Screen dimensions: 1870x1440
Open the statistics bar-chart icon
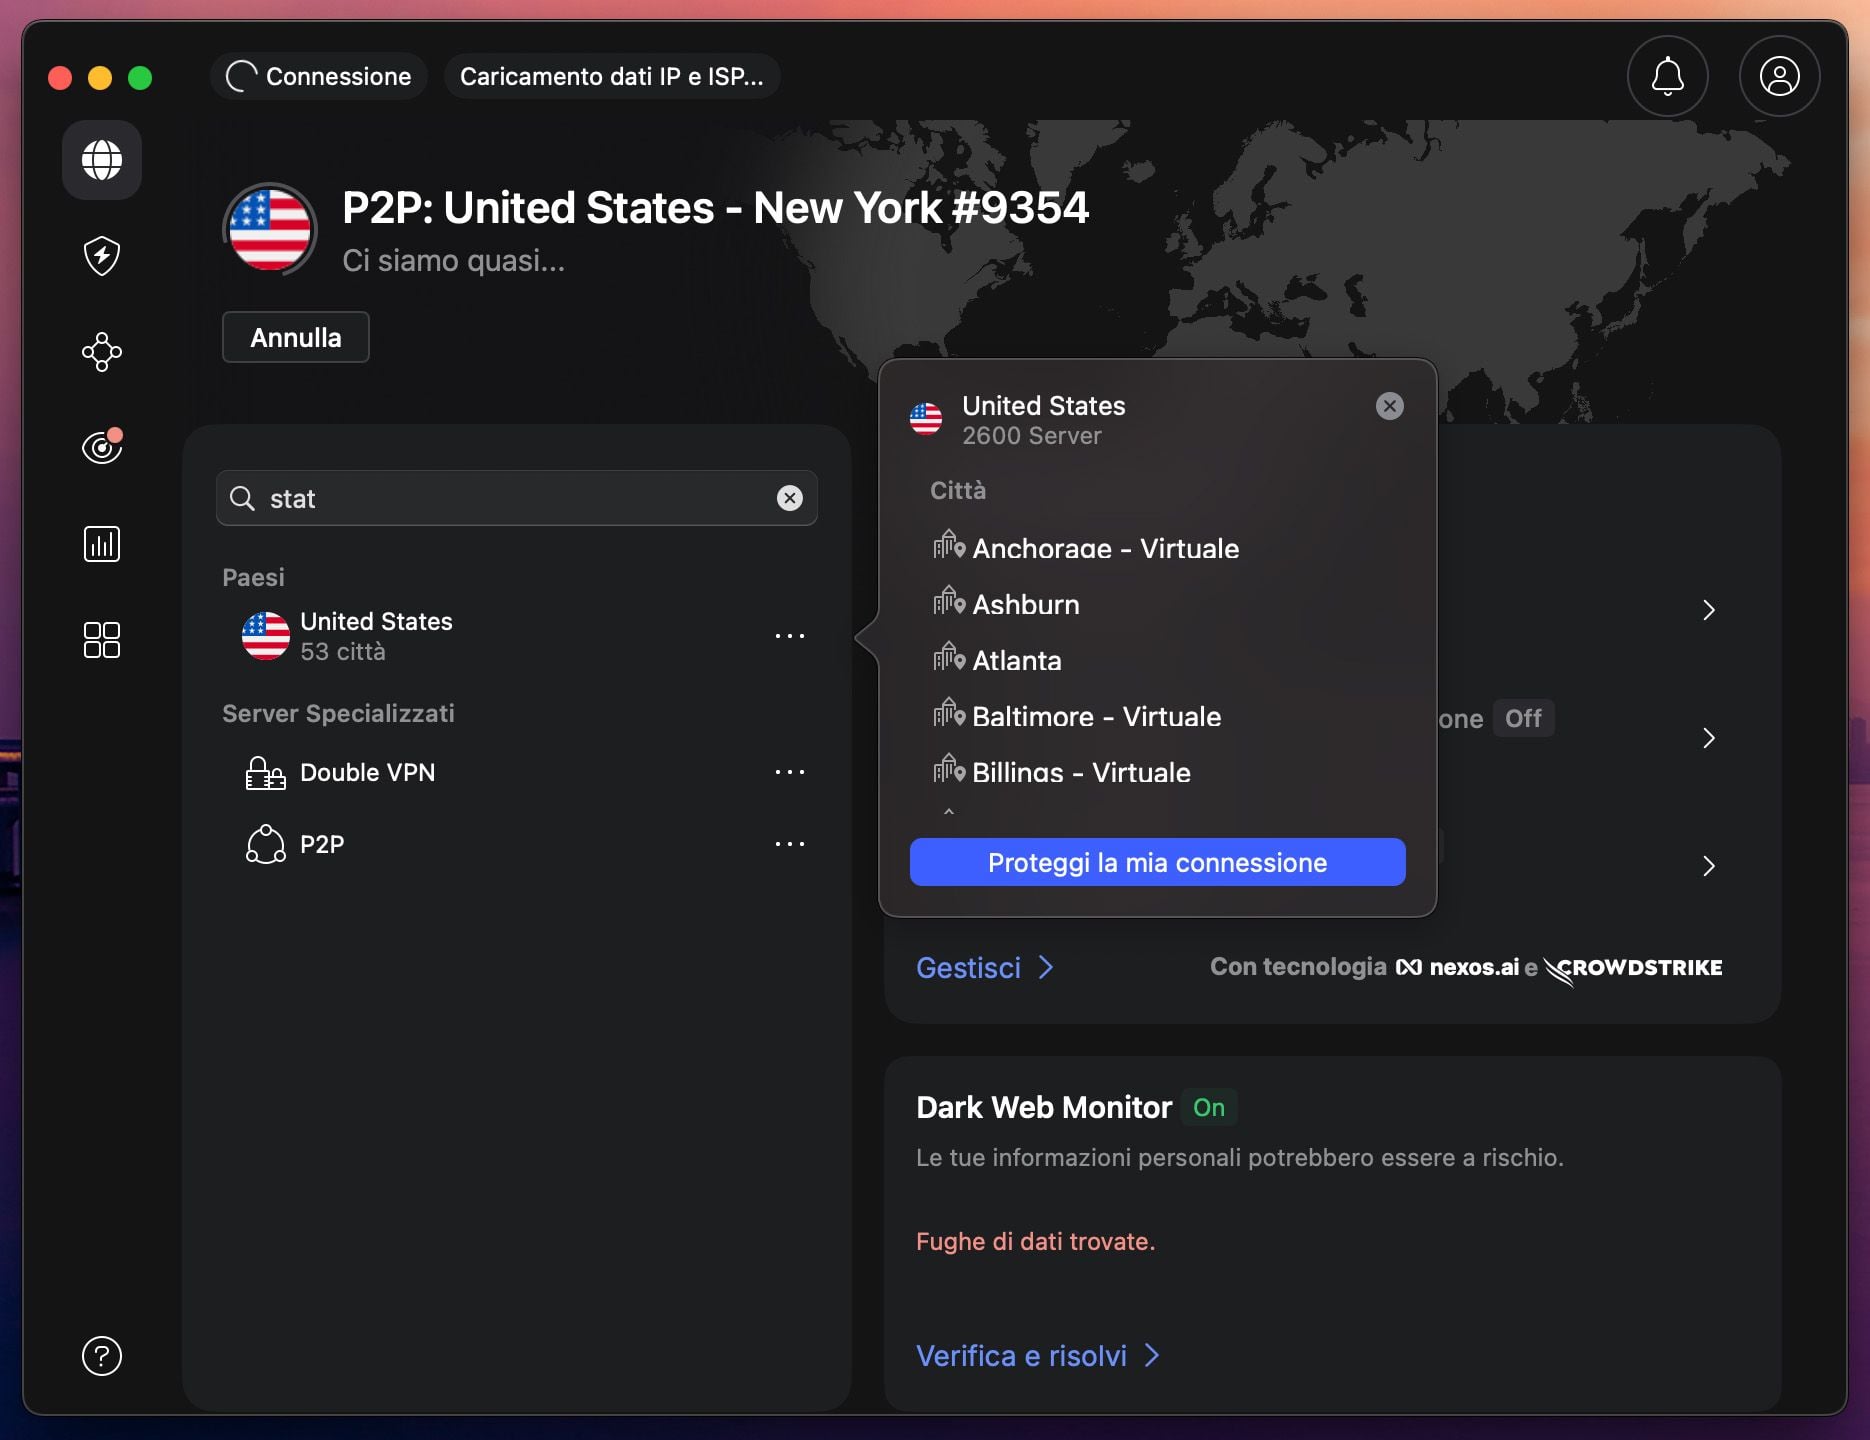pyautogui.click(x=101, y=544)
